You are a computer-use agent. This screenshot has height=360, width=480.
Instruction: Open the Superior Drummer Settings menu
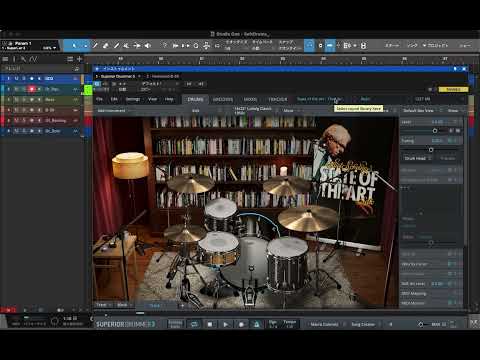click(x=133, y=99)
